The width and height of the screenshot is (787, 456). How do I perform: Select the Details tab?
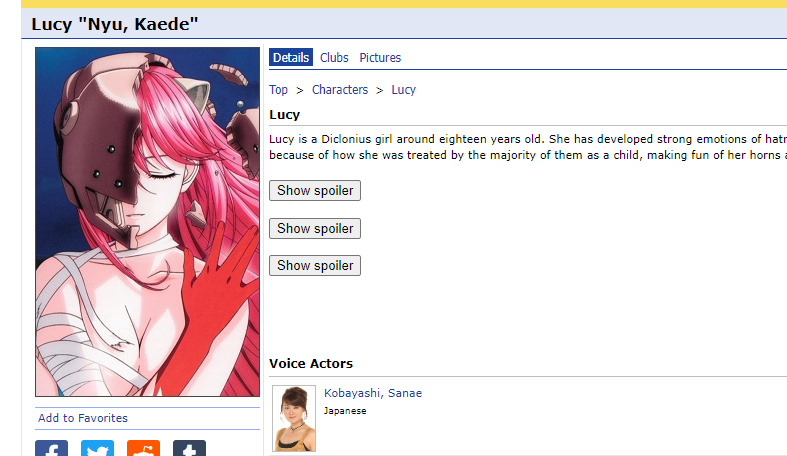click(x=291, y=58)
